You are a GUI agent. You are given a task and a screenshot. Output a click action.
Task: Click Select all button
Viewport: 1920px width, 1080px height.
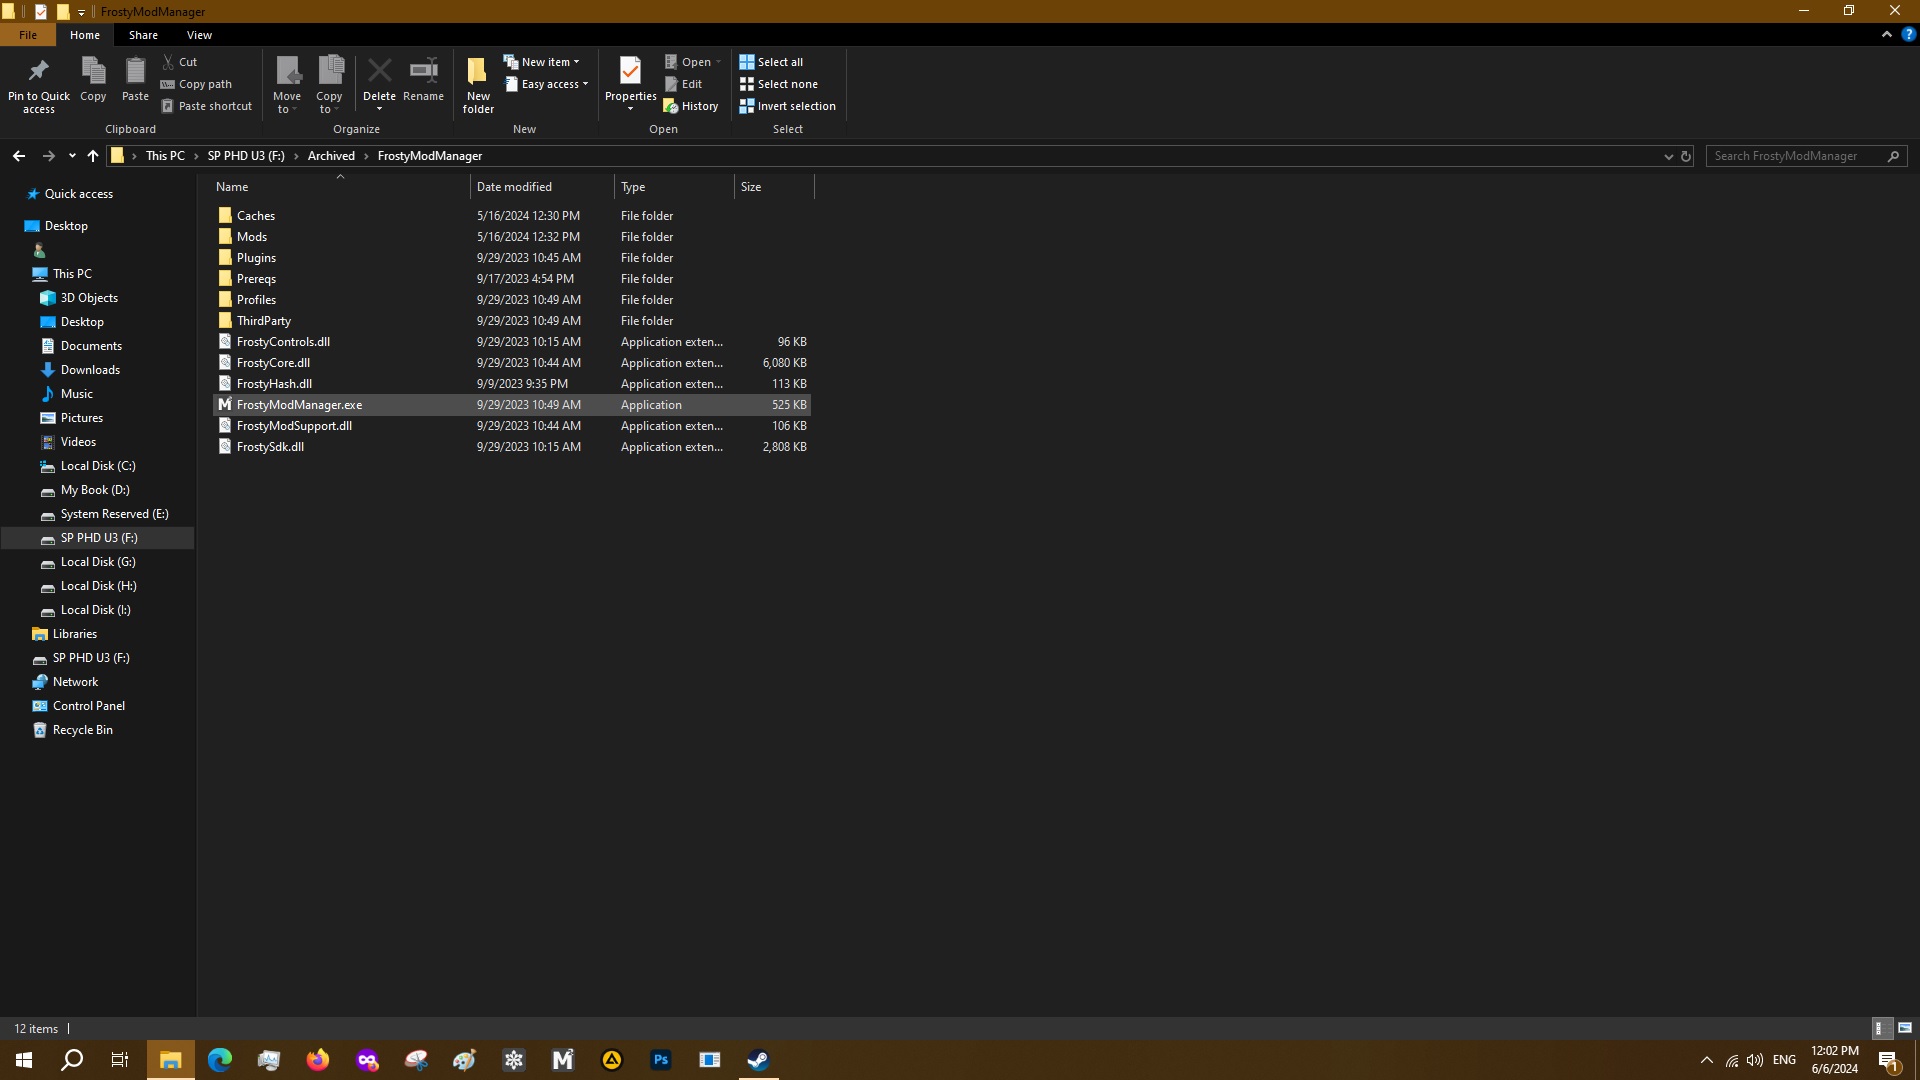tap(771, 62)
